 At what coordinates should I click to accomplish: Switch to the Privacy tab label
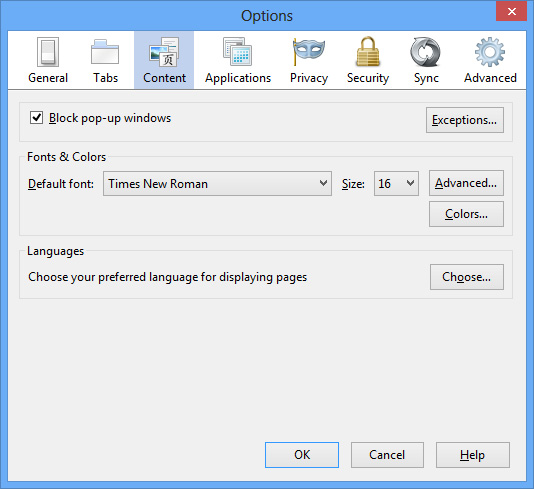(x=309, y=78)
